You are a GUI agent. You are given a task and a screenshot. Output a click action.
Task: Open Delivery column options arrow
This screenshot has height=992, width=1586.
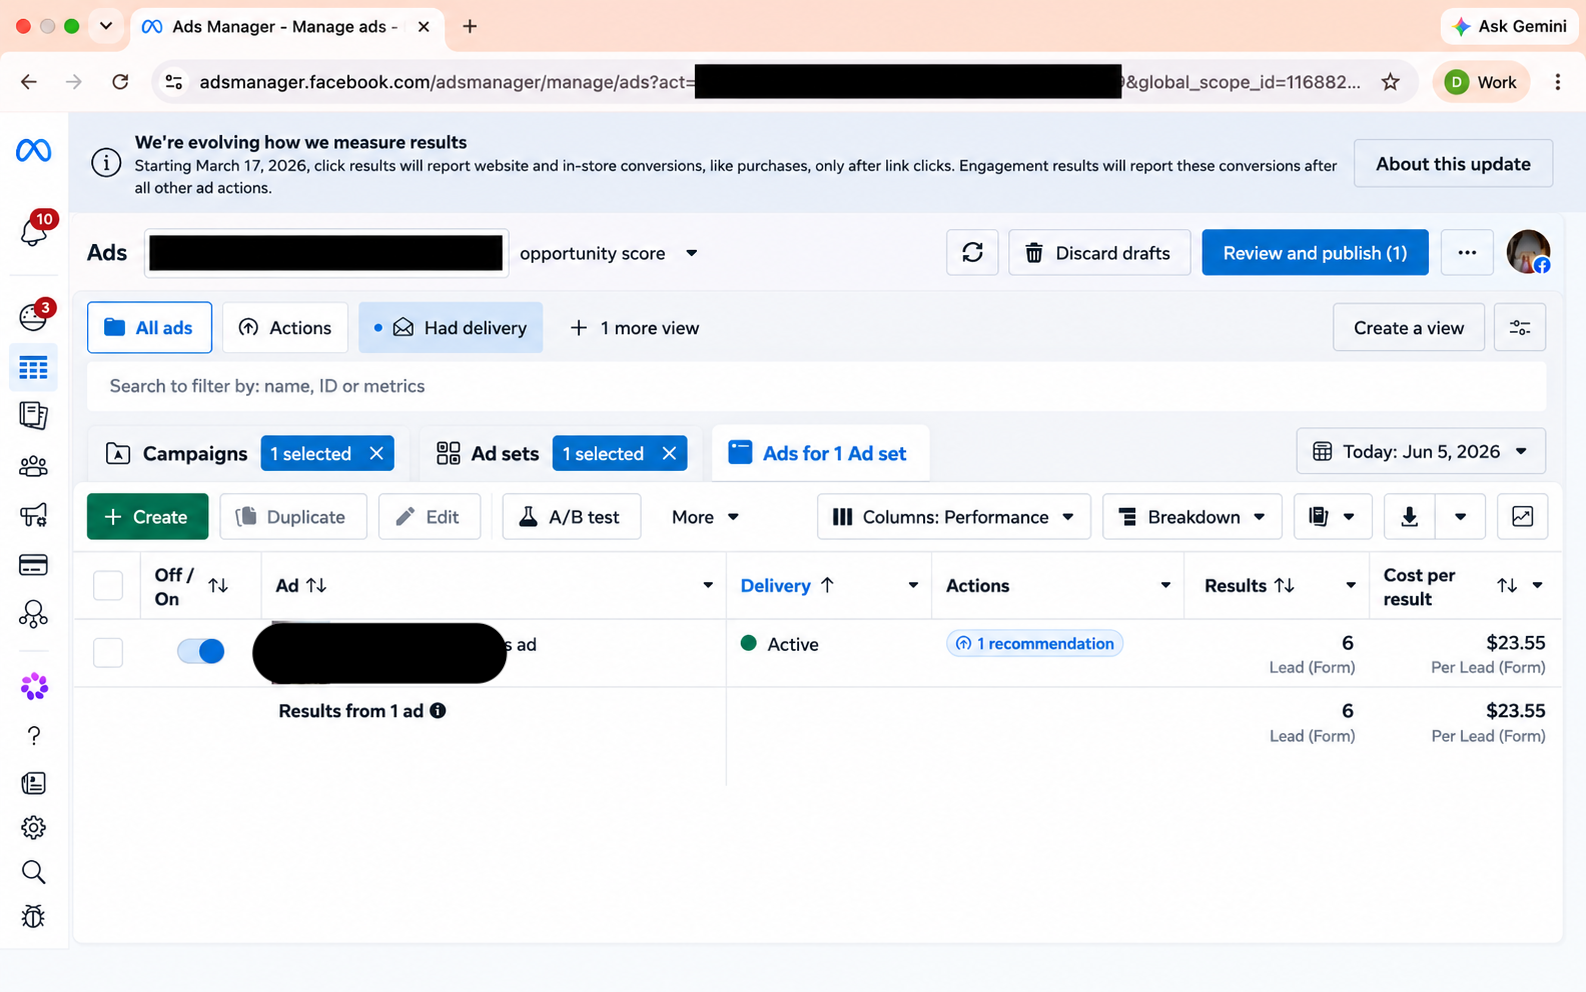click(x=913, y=585)
